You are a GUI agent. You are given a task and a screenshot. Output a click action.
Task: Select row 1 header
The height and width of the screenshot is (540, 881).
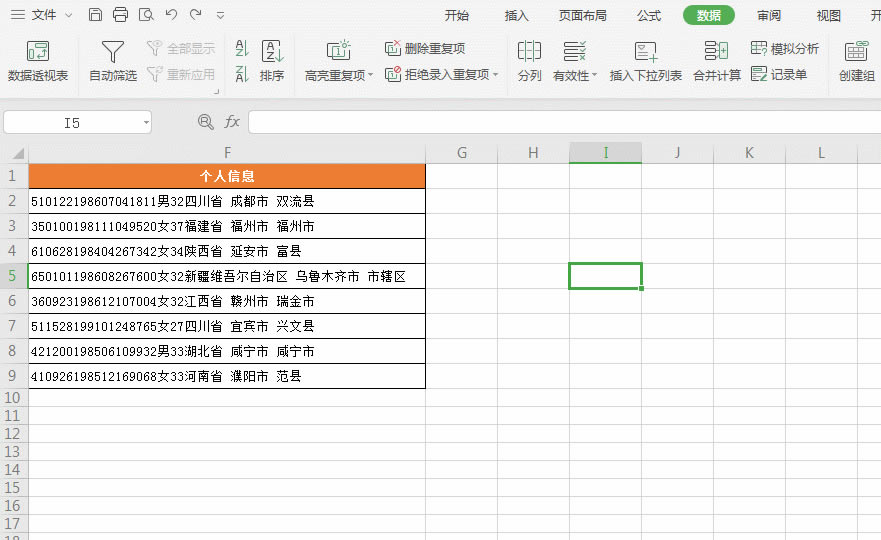tap(13, 176)
